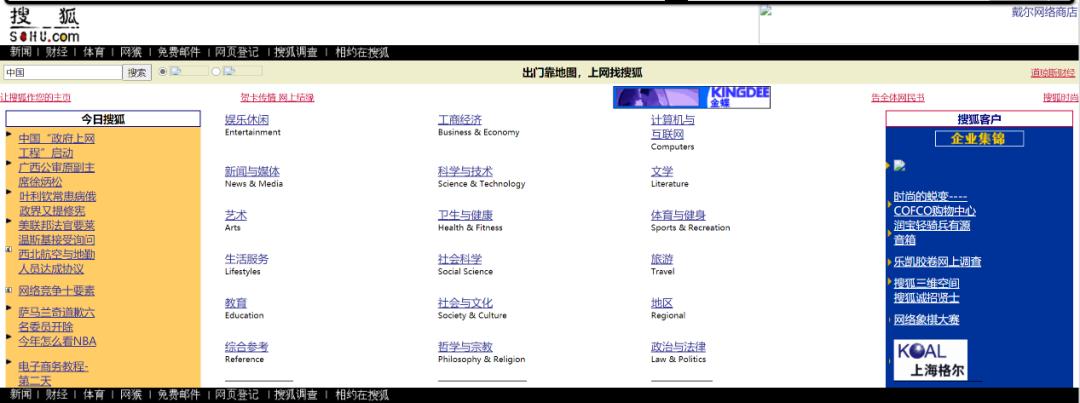The width and height of the screenshot is (1080, 403).
Task: Open the 社会与文化 Society & Culture category
Action: 466,303
